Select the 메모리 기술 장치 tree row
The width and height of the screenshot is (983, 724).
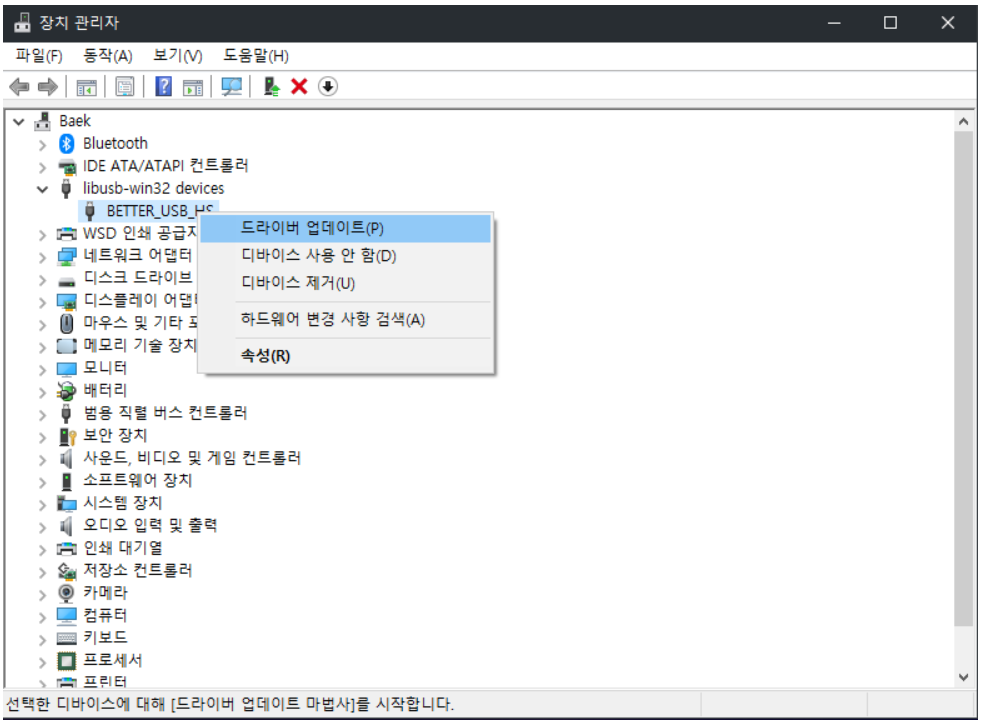pyautogui.click(x=140, y=345)
